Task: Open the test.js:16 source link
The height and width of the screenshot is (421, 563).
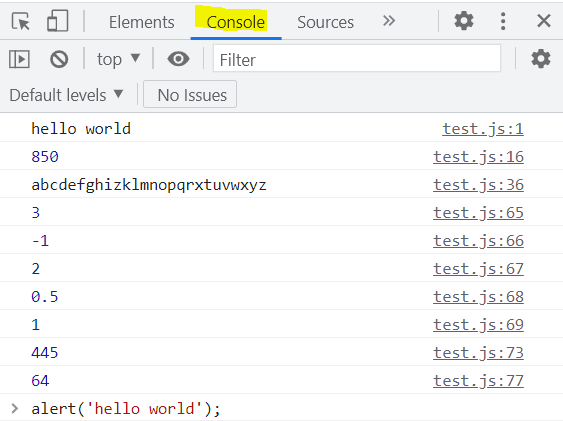Action: pyautogui.click(x=478, y=157)
